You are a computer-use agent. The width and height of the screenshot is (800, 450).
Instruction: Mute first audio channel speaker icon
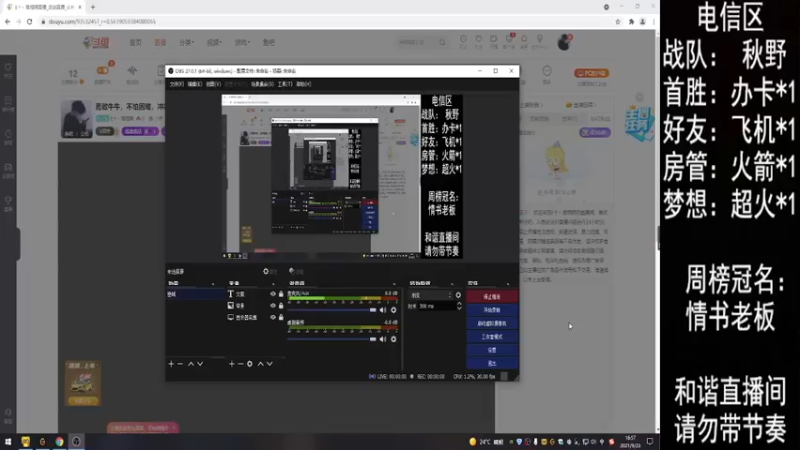[383, 310]
